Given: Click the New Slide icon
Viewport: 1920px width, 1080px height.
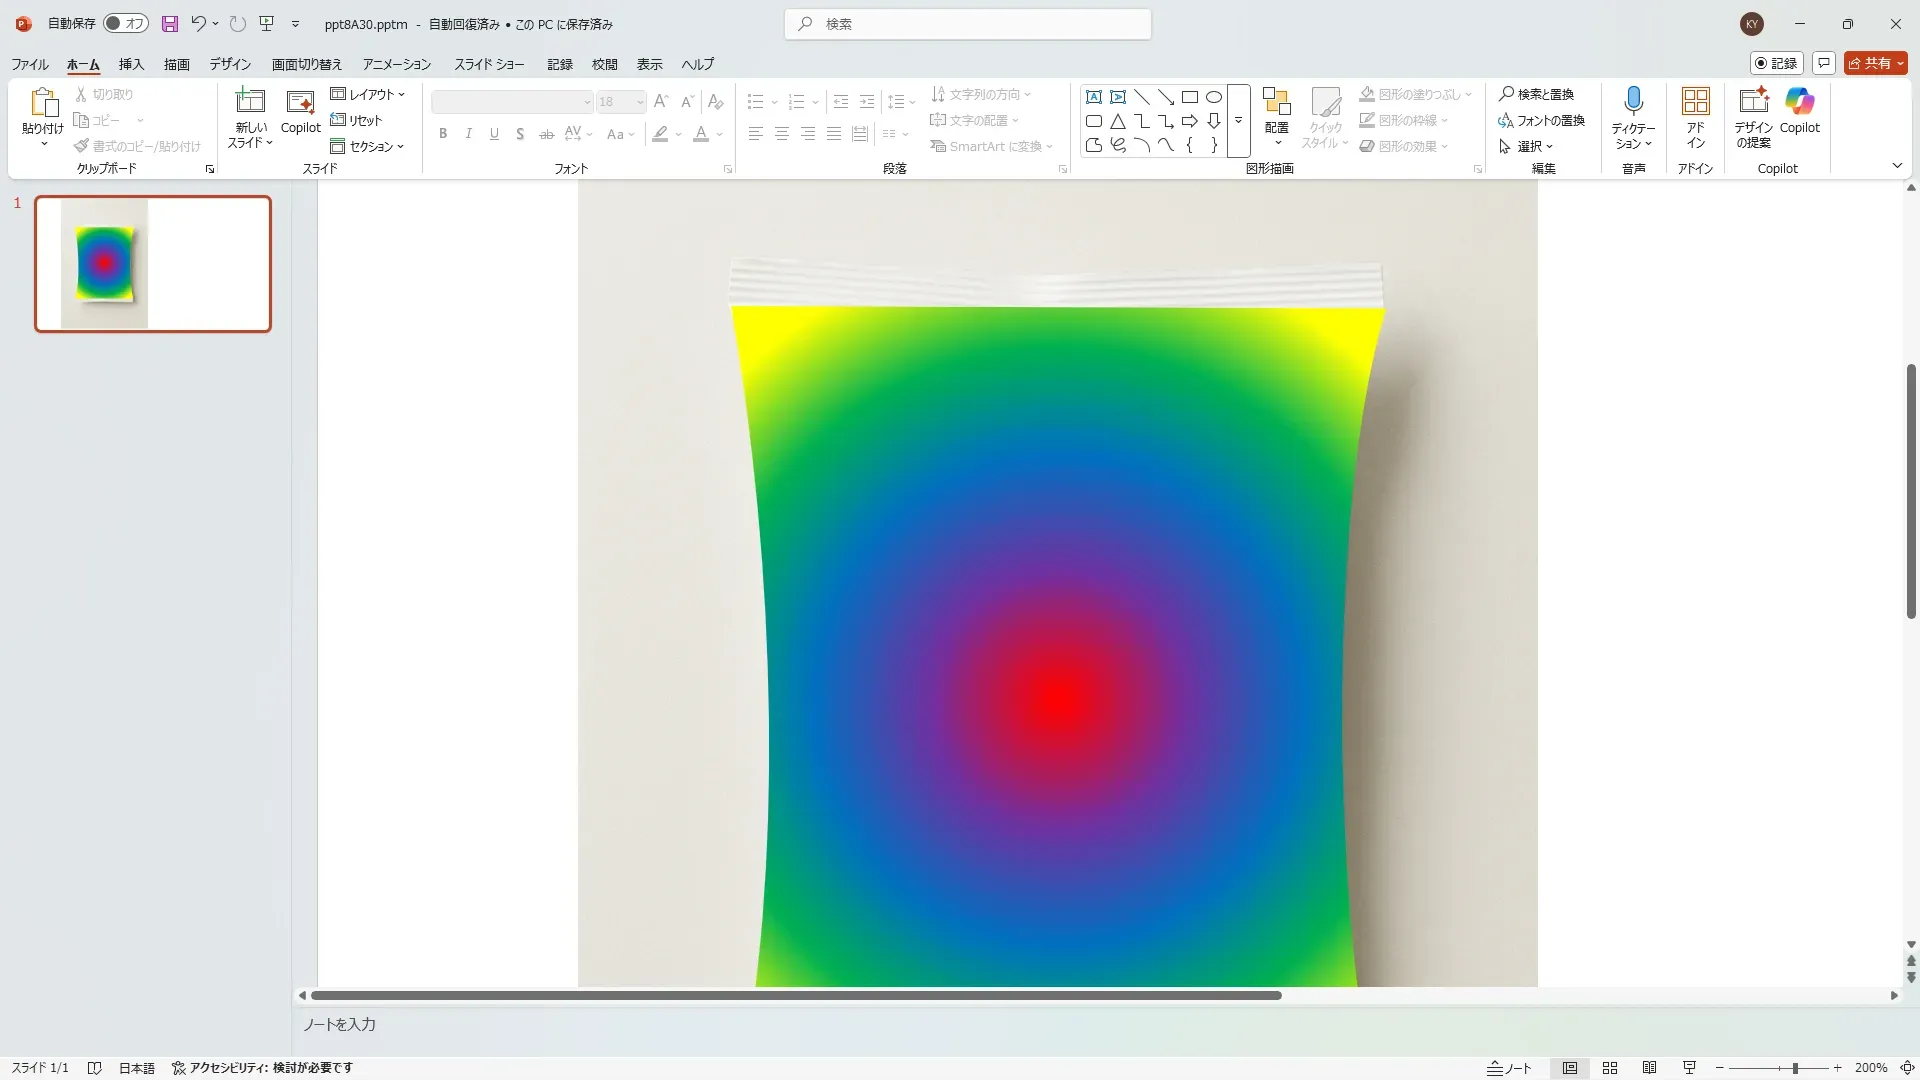Looking at the screenshot, I should point(249,101).
